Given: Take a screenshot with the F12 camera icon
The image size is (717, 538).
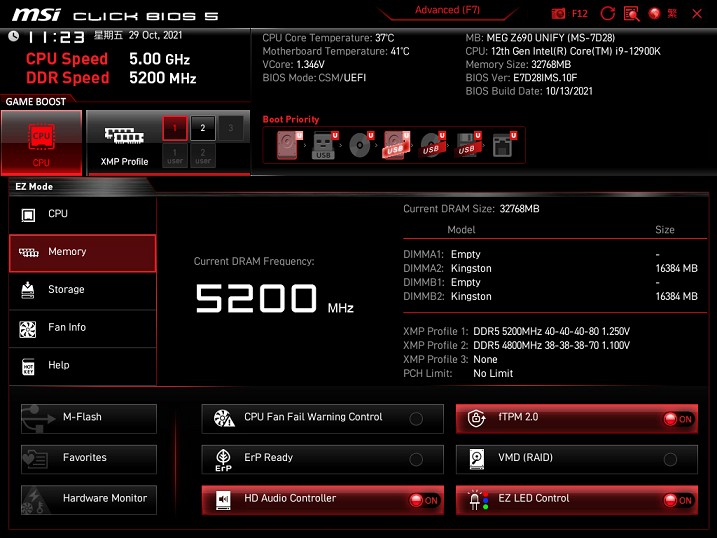Looking at the screenshot, I should tap(558, 14).
